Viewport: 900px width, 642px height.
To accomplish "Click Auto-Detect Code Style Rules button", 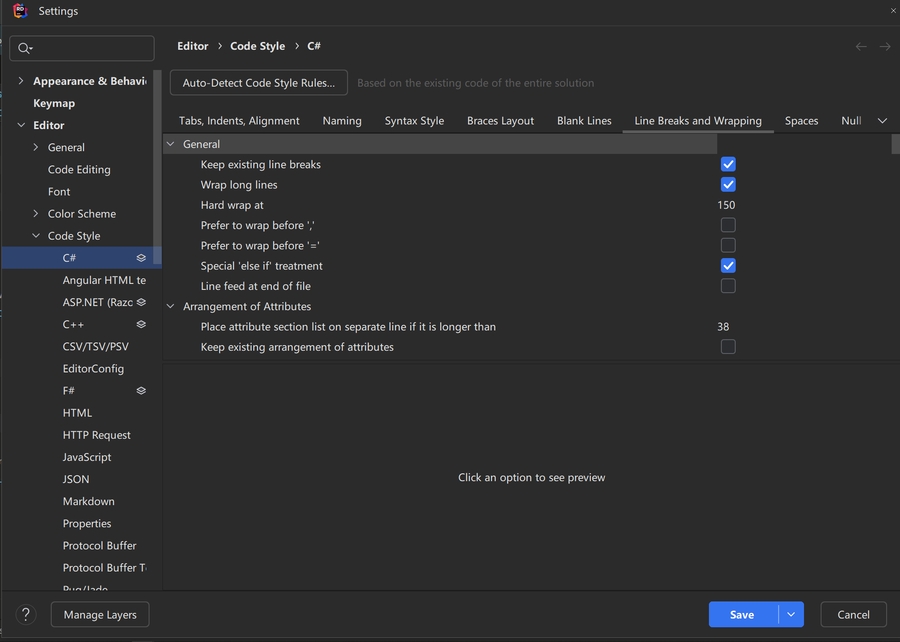I will coord(259,83).
